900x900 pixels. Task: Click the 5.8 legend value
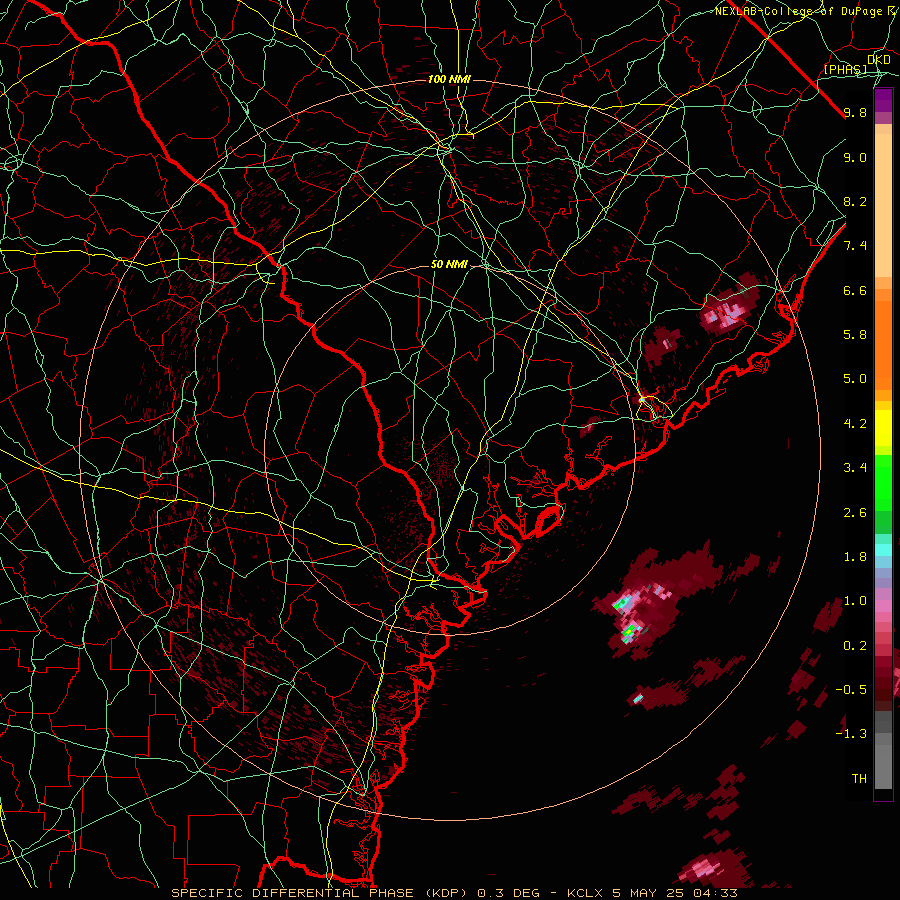tap(855, 335)
